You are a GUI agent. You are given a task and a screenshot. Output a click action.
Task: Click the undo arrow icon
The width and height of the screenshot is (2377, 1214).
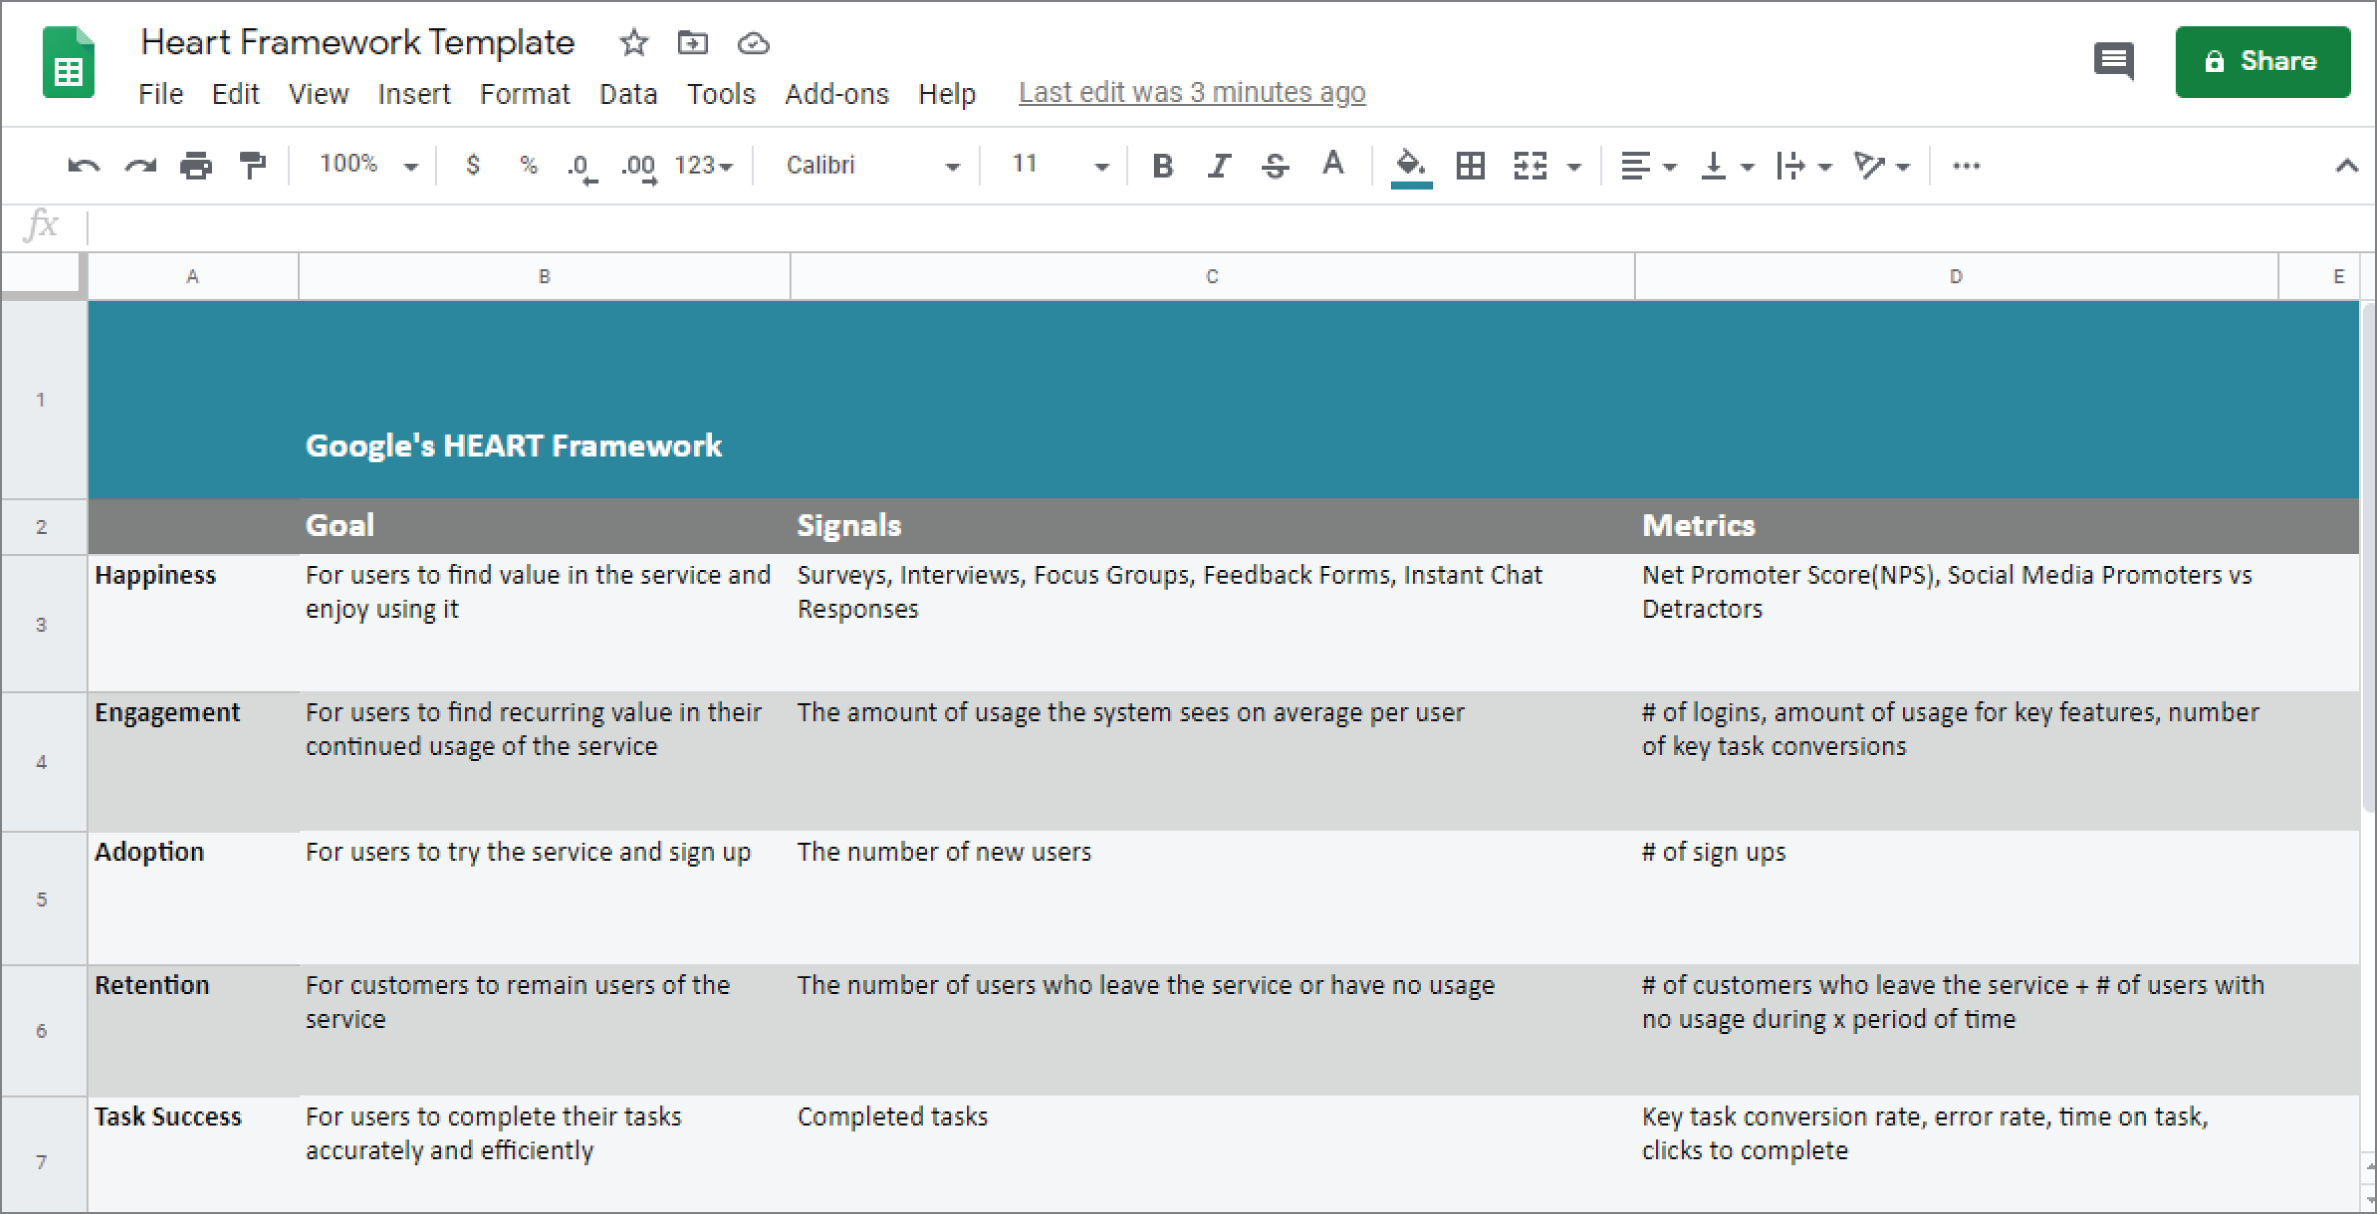pos(83,166)
